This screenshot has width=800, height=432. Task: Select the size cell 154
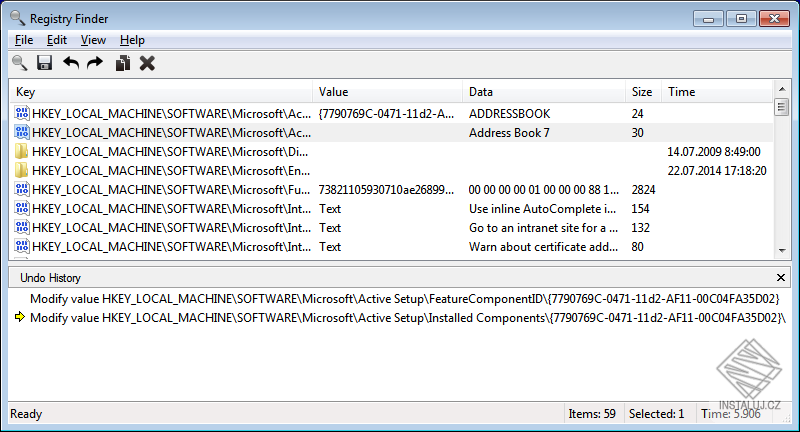(640, 209)
